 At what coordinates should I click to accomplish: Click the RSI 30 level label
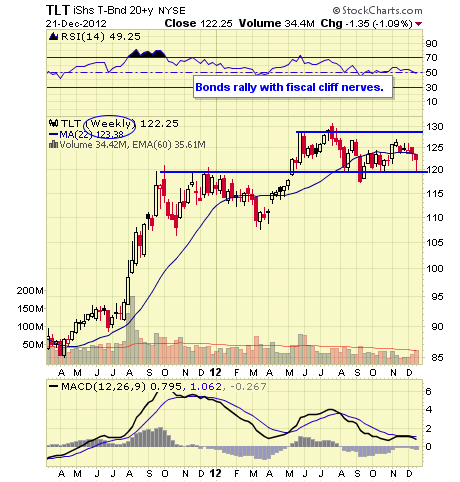(432, 87)
